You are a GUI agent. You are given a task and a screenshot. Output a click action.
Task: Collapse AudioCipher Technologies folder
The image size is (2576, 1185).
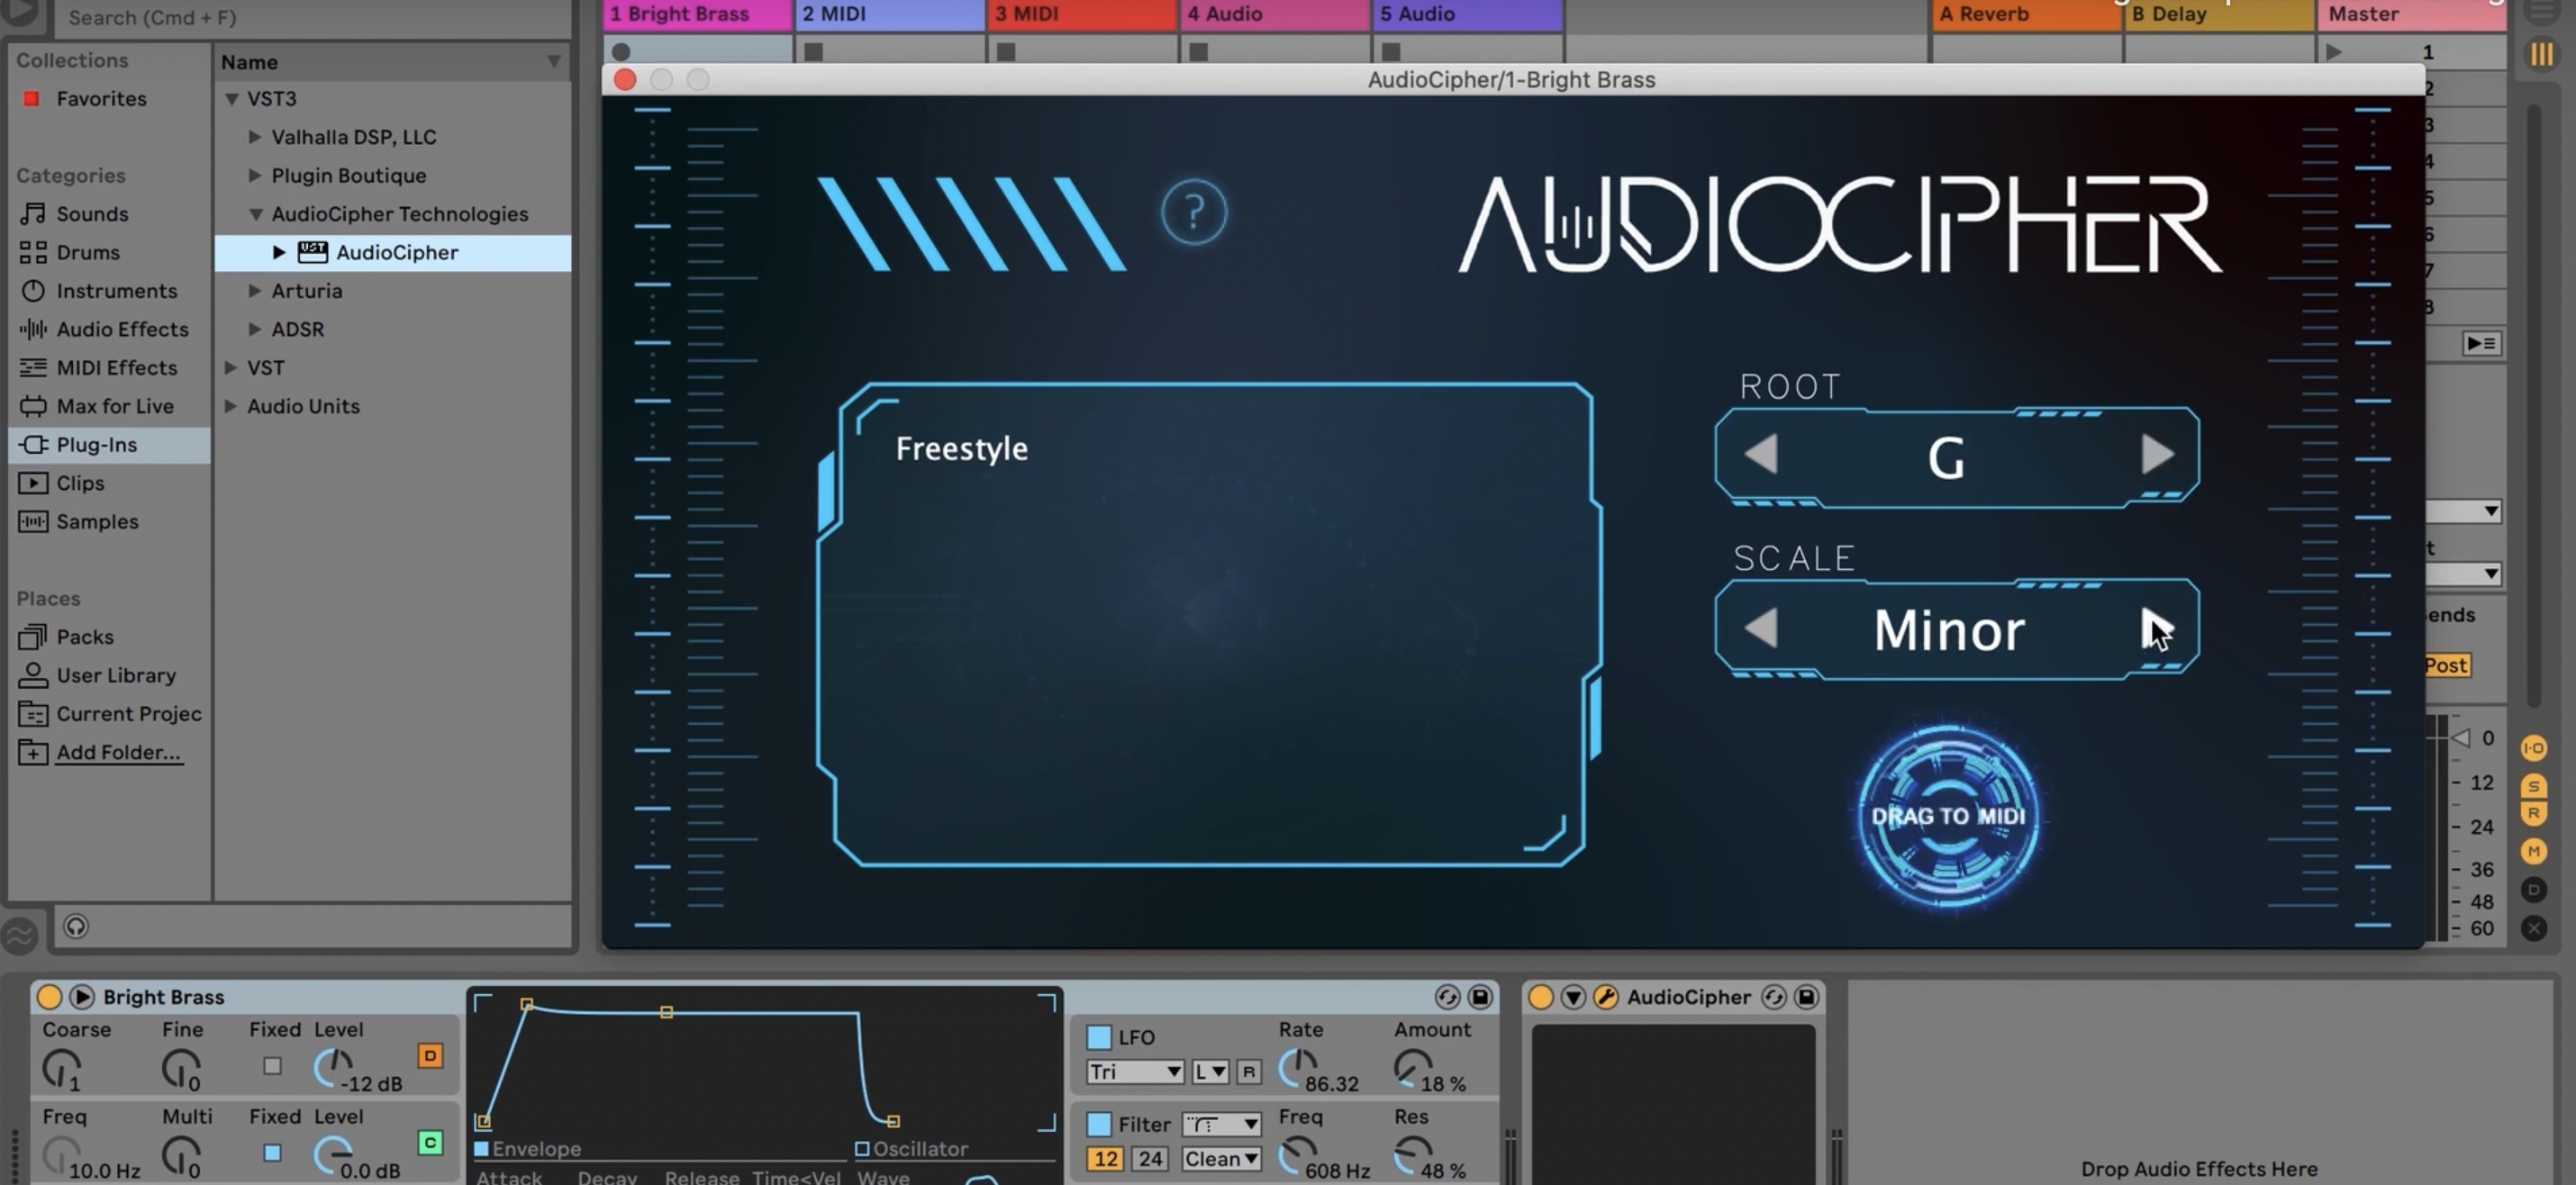tap(255, 214)
